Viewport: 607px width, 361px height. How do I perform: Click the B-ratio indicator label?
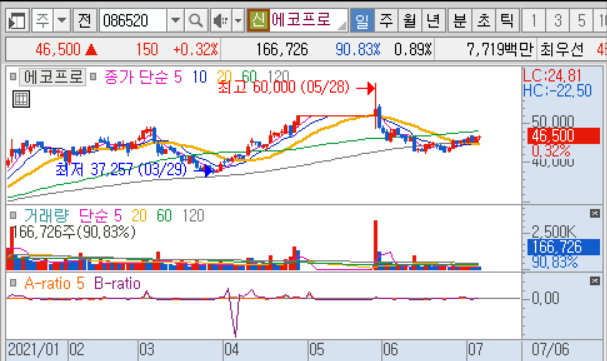pos(117,284)
